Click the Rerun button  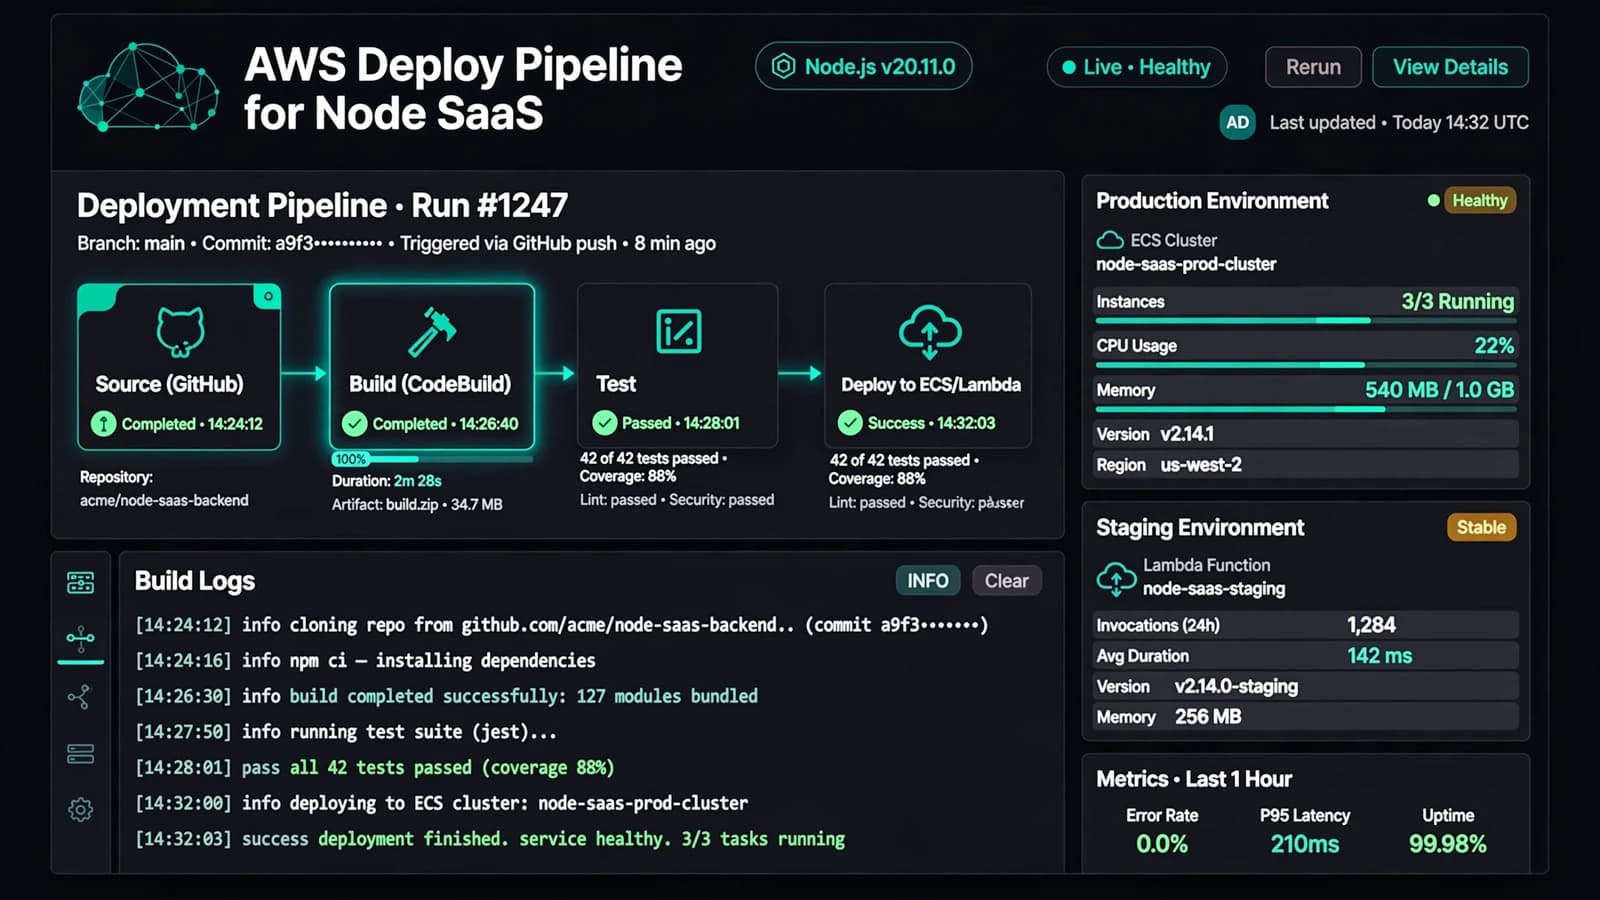[x=1313, y=67]
